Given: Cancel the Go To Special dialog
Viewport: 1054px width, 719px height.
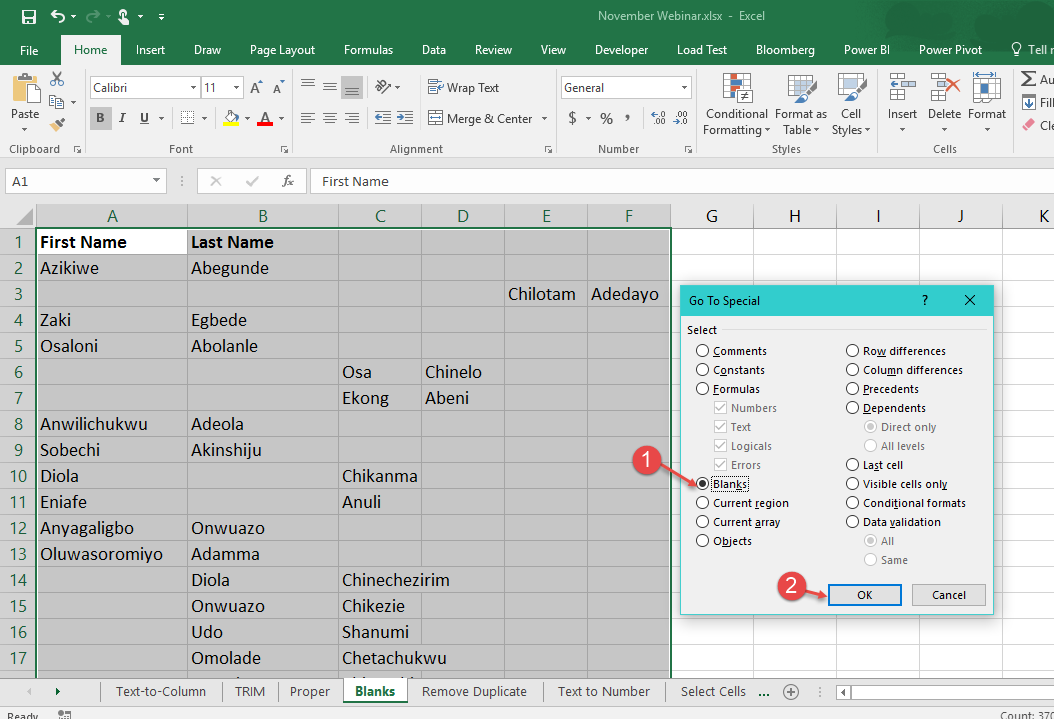Looking at the screenshot, I should 948,595.
